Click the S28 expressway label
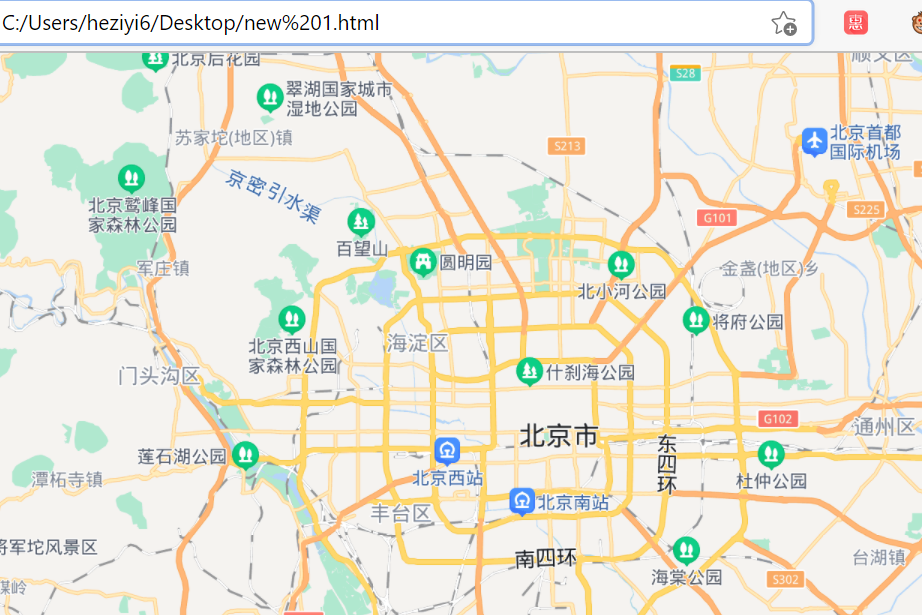Image resolution: width=922 pixels, height=615 pixels. coord(685,72)
